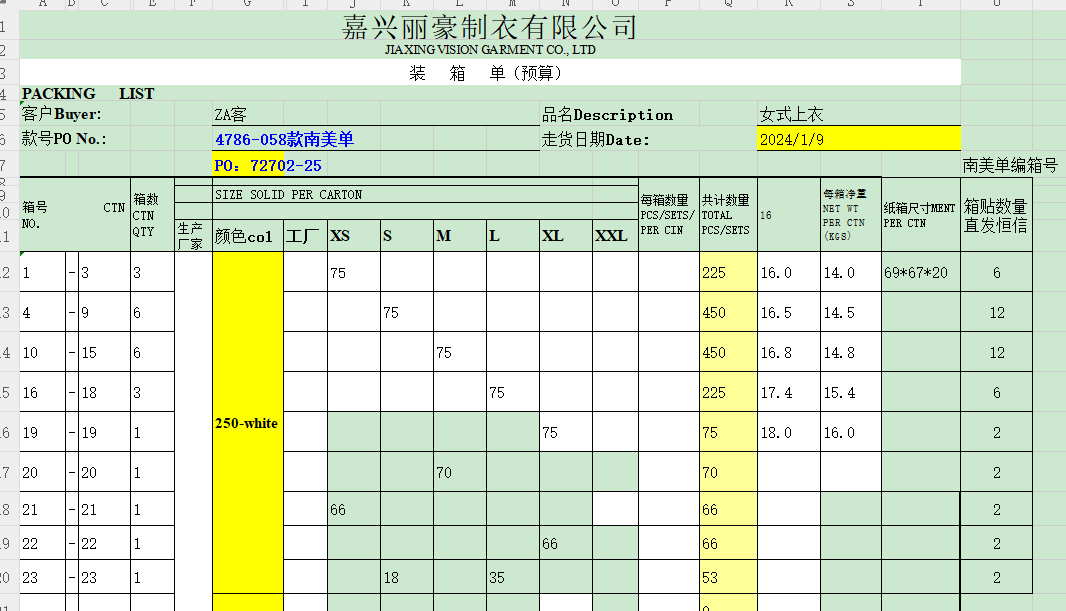
Task: Select the 品名Description label cell
Action: (607, 115)
